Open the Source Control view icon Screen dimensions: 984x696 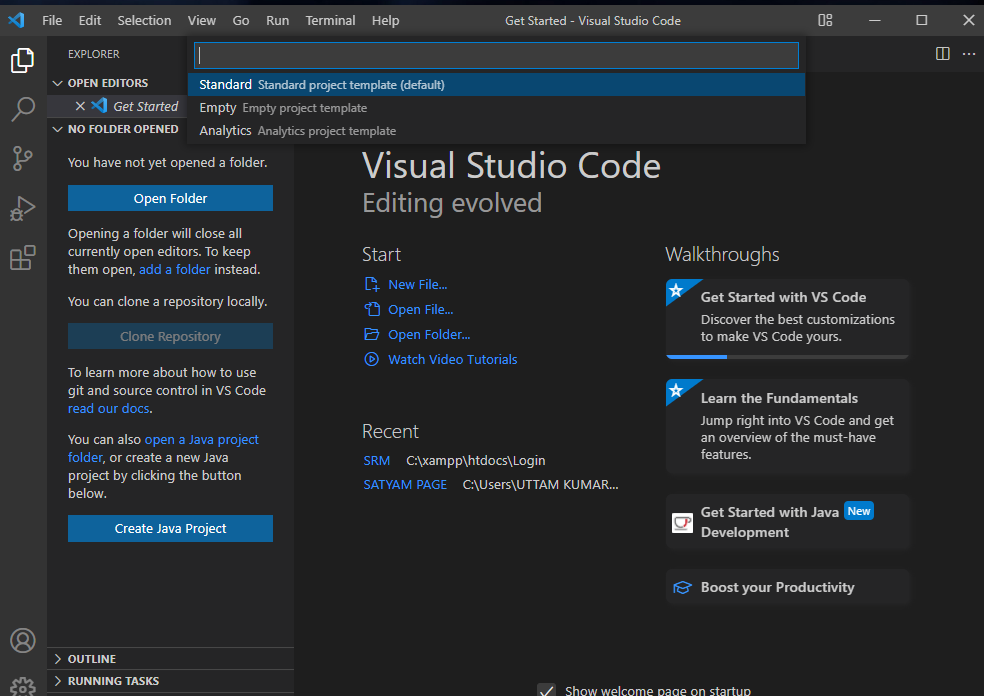tap(23, 158)
